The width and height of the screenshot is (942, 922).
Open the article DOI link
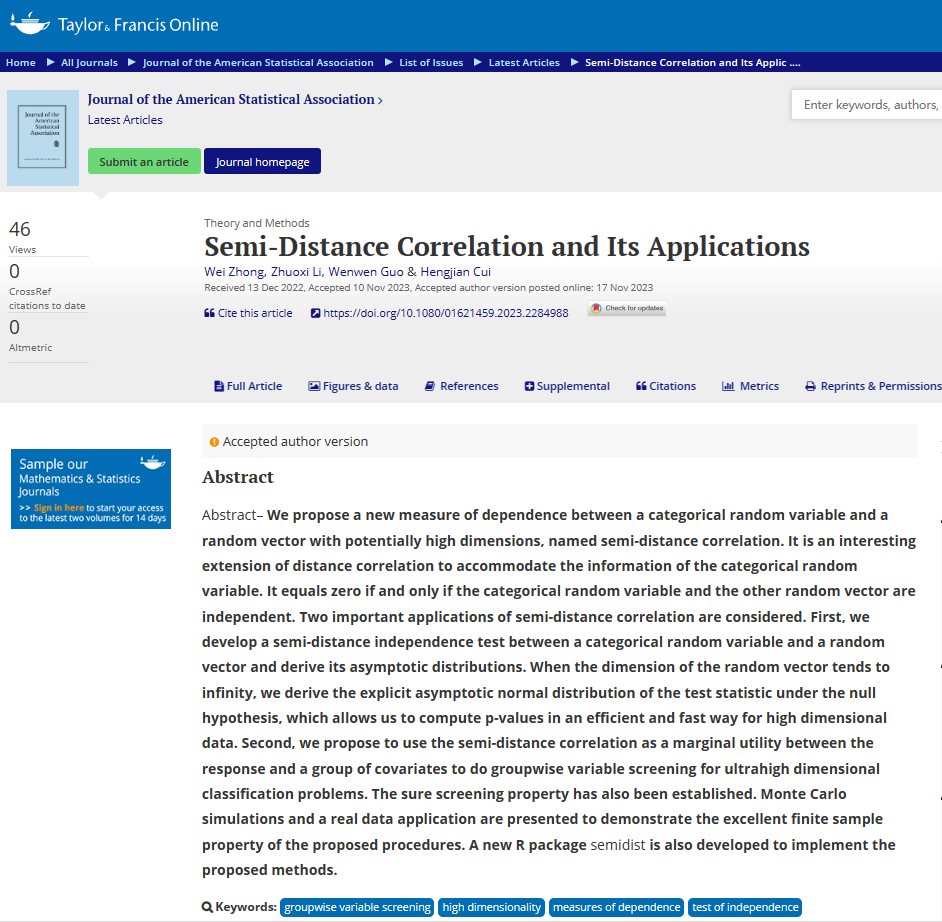(445, 313)
